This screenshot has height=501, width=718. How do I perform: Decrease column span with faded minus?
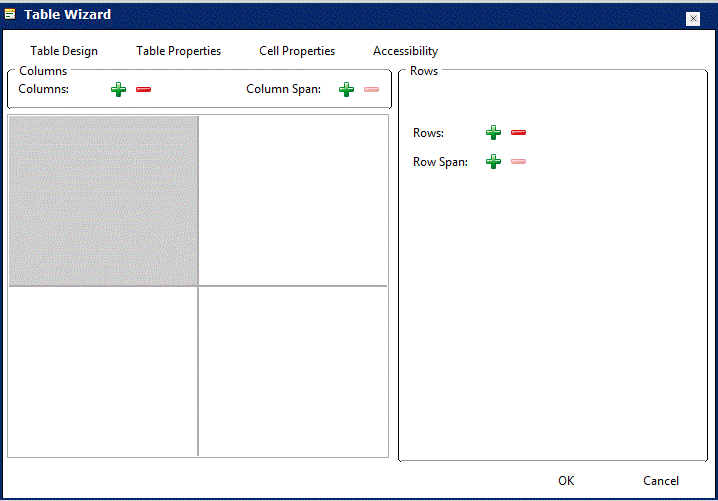pos(371,90)
